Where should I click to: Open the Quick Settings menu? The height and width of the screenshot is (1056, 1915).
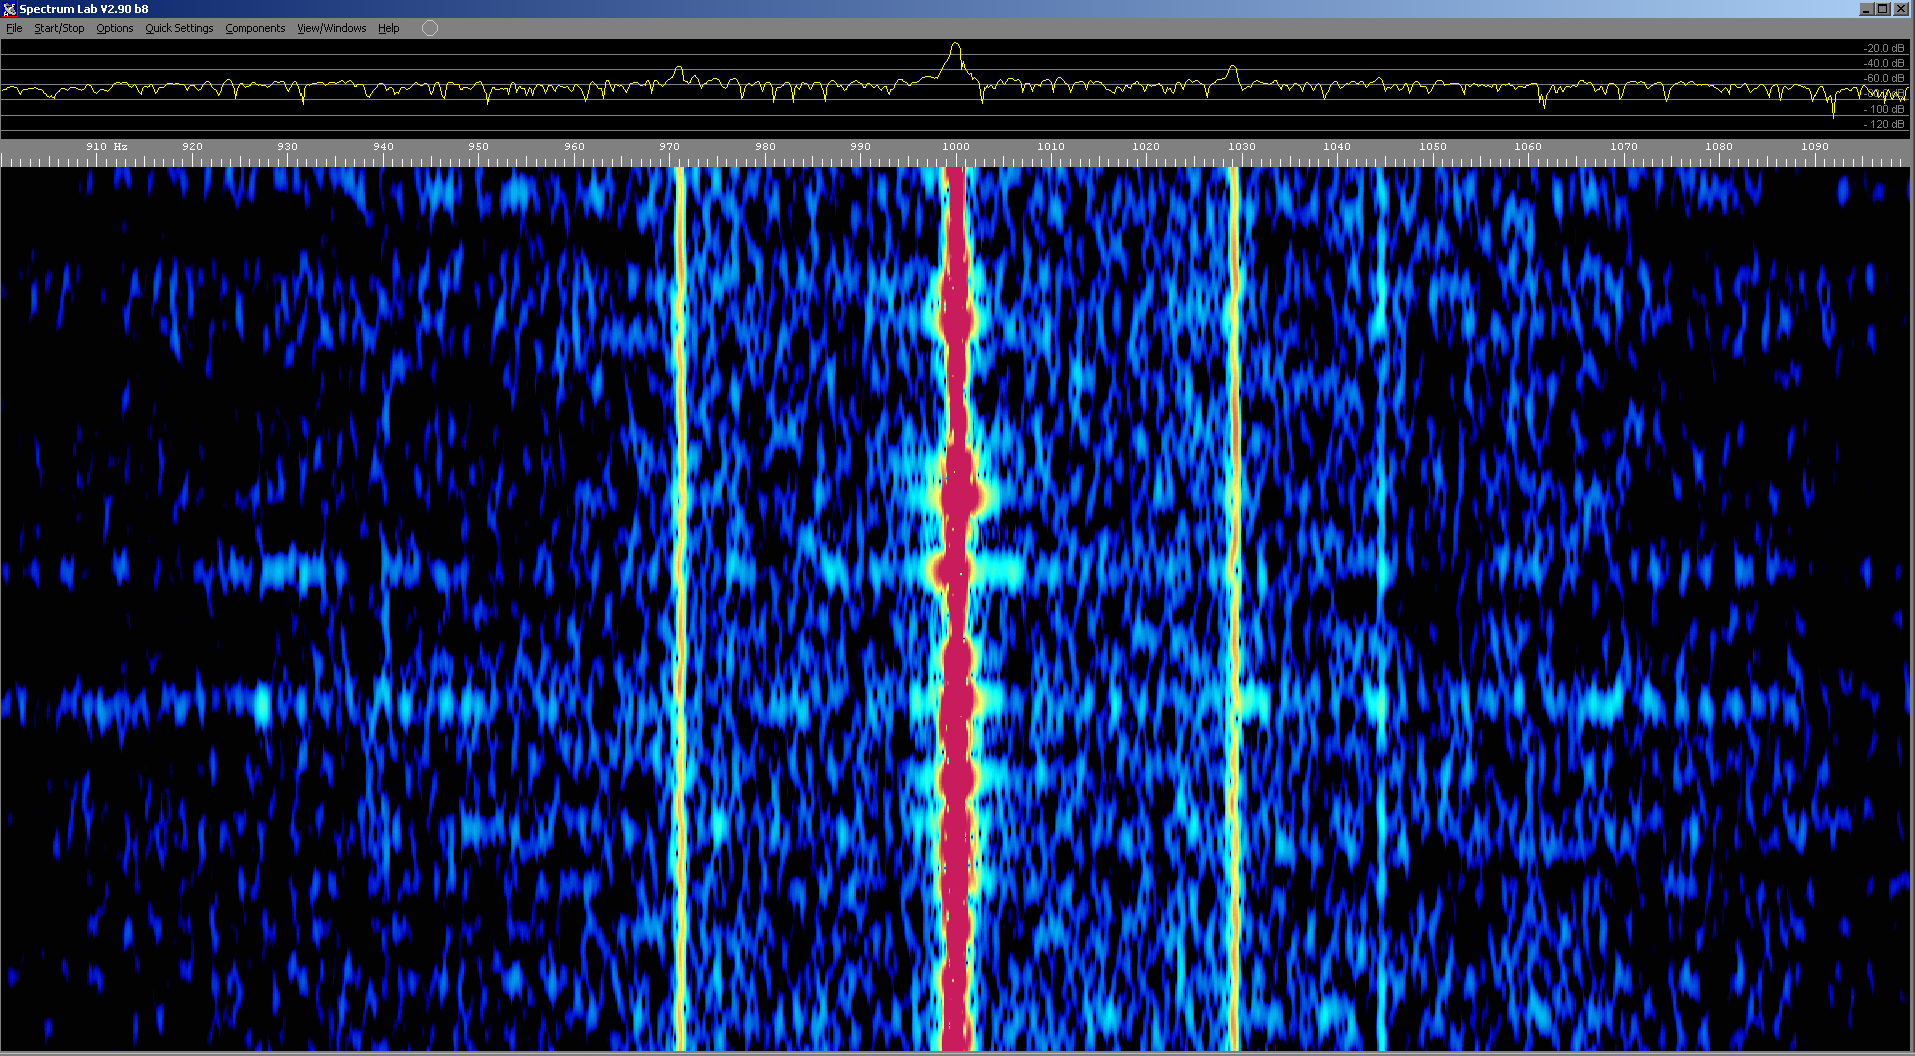[x=179, y=28]
